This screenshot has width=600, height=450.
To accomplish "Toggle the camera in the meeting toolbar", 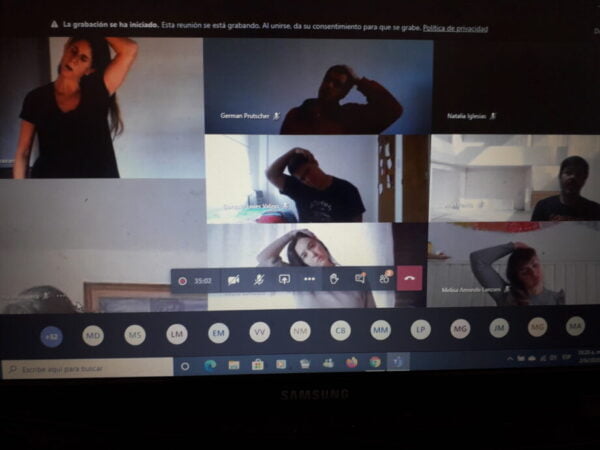I will (x=233, y=280).
